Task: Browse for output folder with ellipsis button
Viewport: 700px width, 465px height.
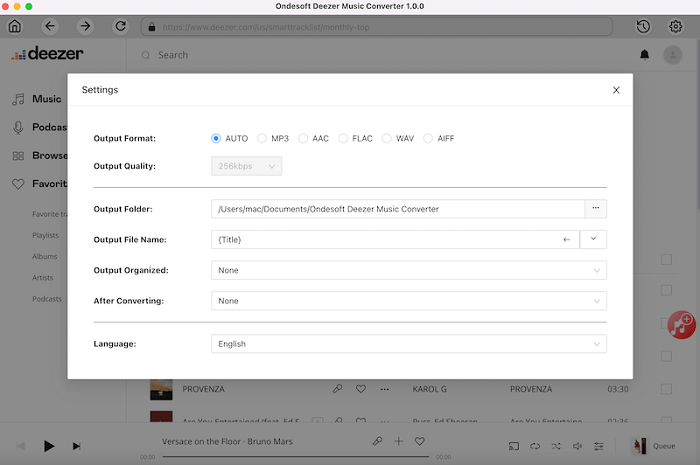Action: (596, 208)
